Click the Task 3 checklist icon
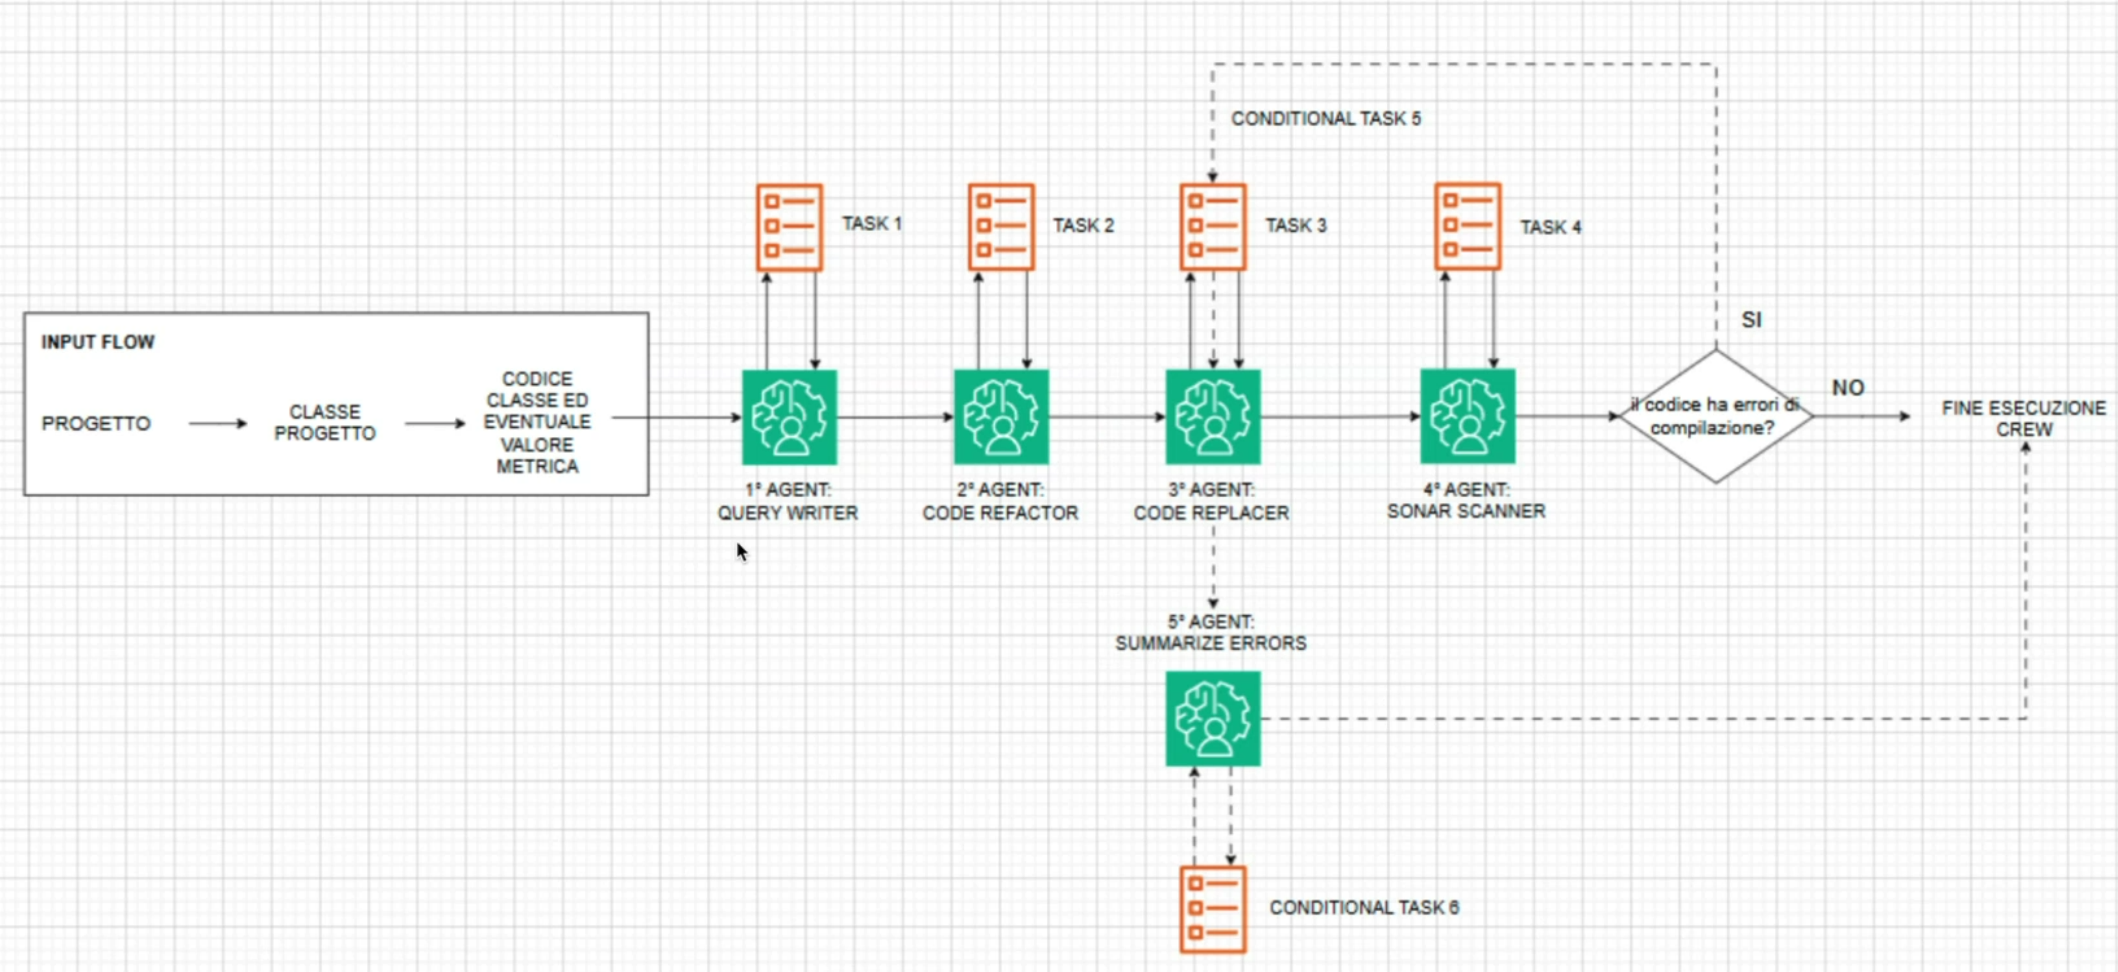This screenshot has height=972, width=2118. (1213, 227)
